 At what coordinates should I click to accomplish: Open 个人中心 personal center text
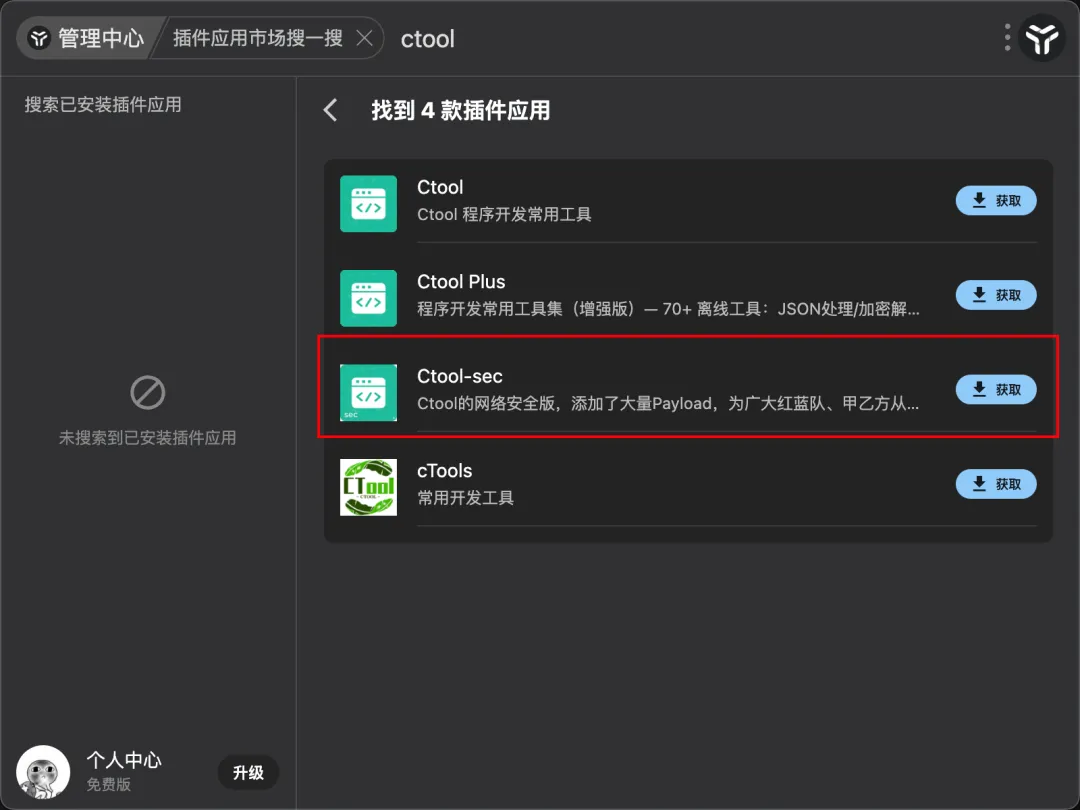(x=124, y=760)
